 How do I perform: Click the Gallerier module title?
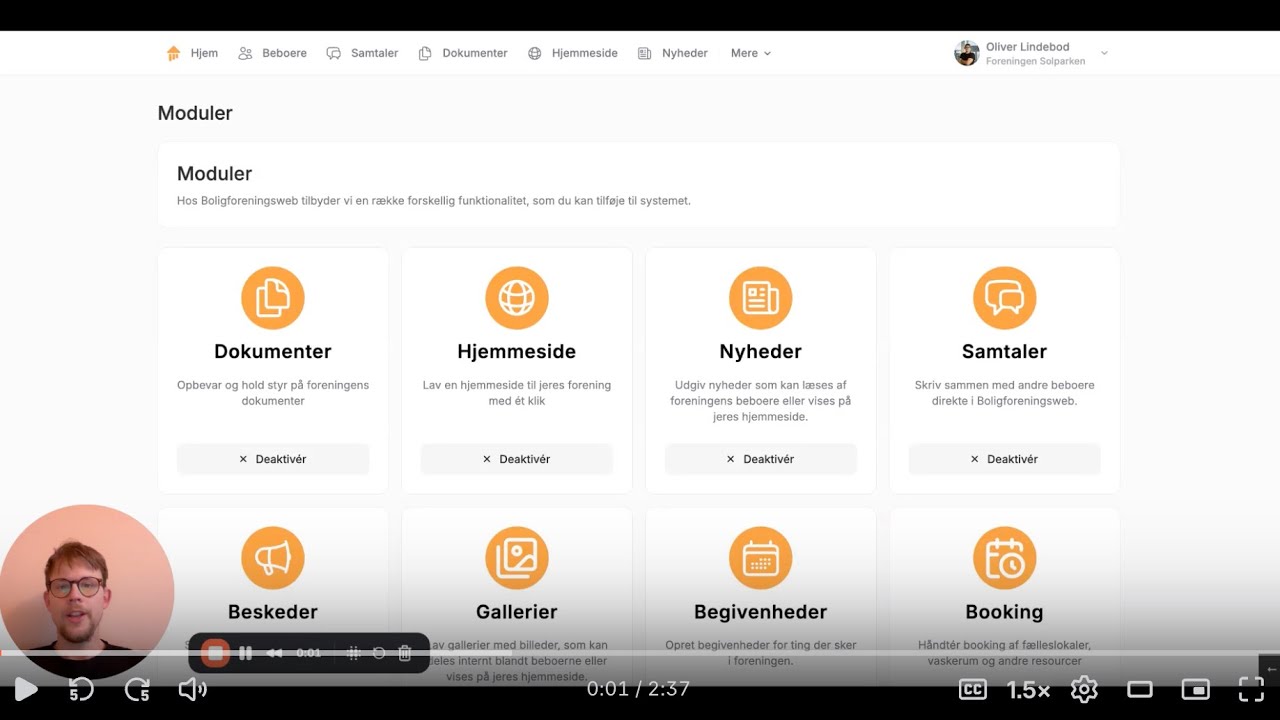pos(517,612)
